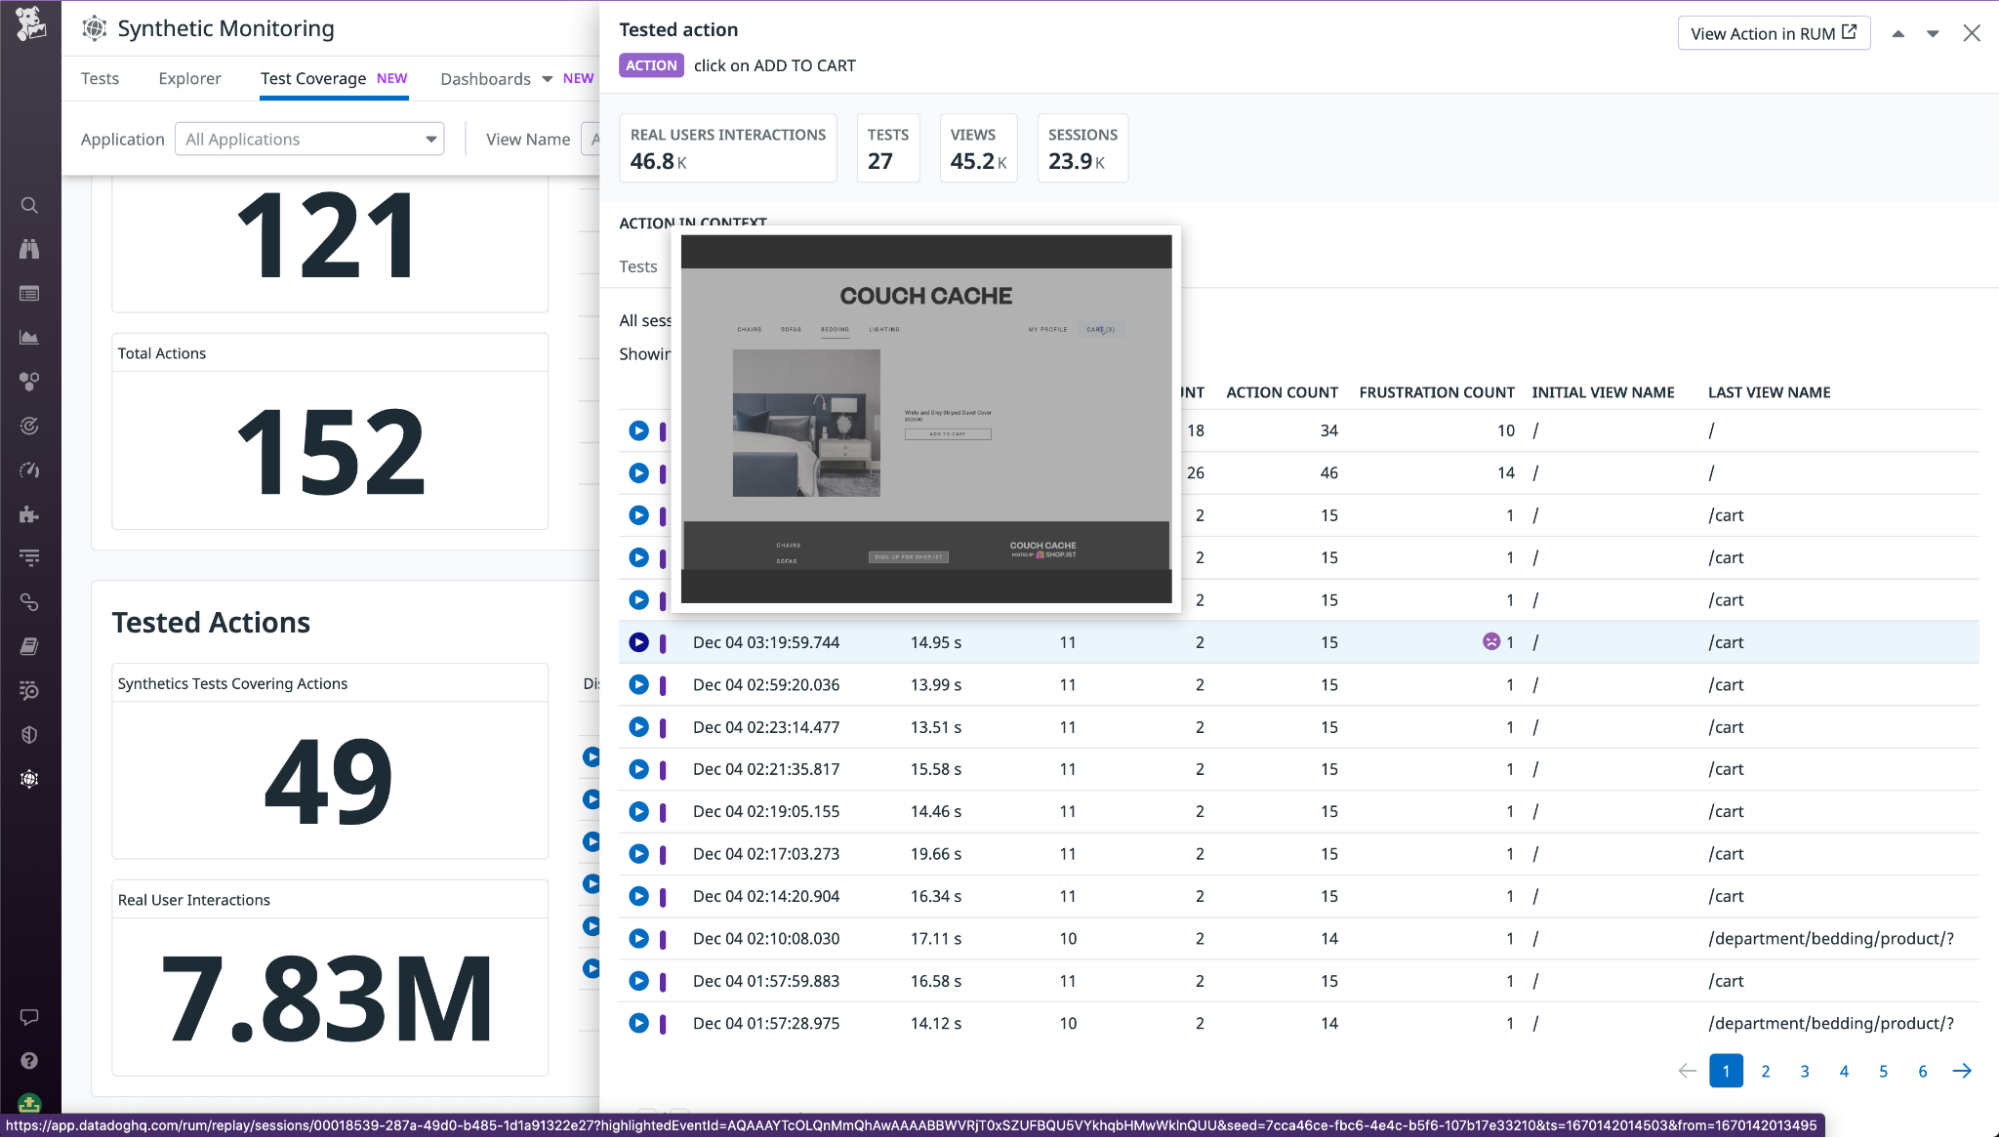Select the Monitors target icon
The image size is (1999, 1138).
30,425
